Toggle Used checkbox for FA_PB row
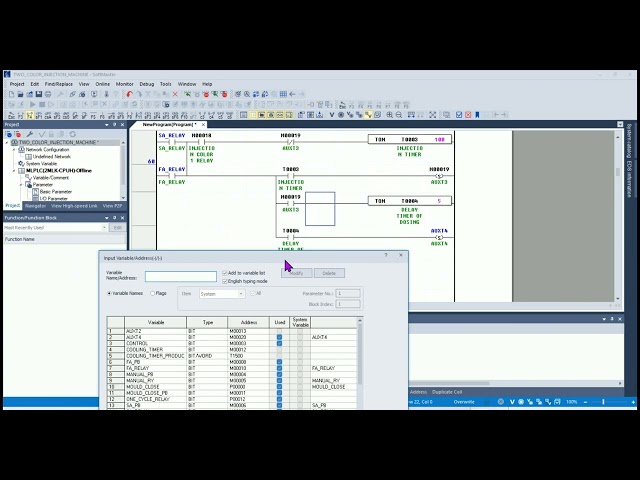The height and width of the screenshot is (480, 640). 279,362
